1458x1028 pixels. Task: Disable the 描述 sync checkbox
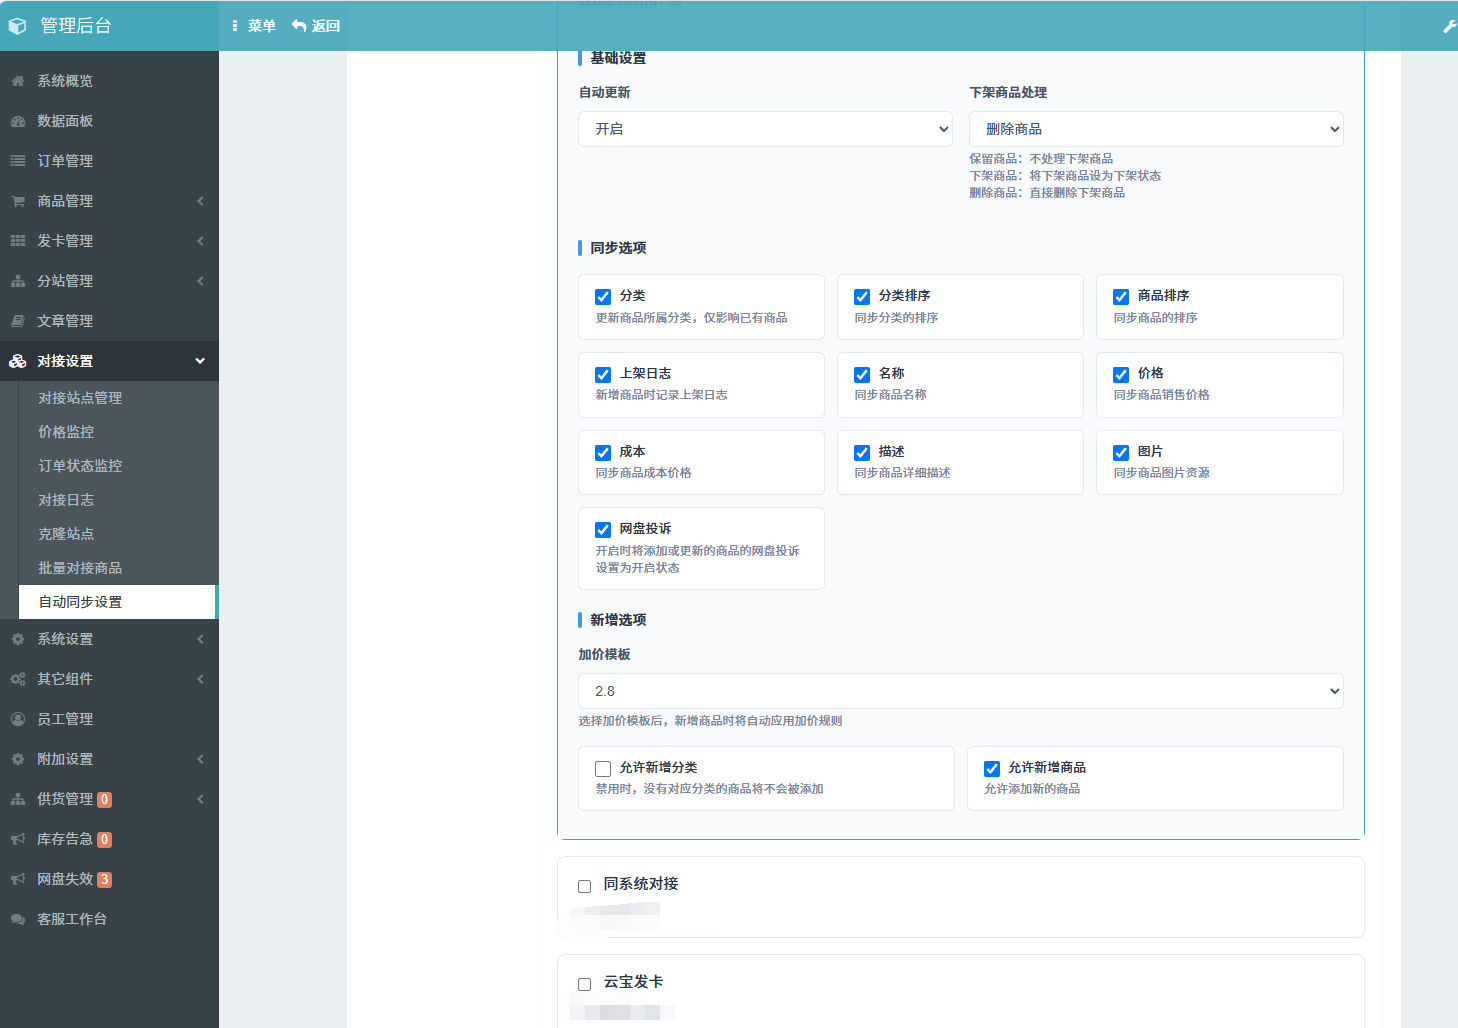click(862, 453)
